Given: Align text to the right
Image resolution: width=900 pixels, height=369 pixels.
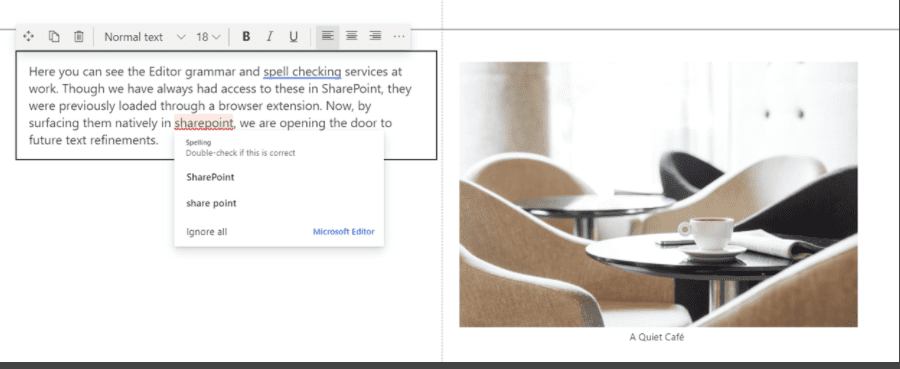Looking at the screenshot, I should (x=375, y=36).
